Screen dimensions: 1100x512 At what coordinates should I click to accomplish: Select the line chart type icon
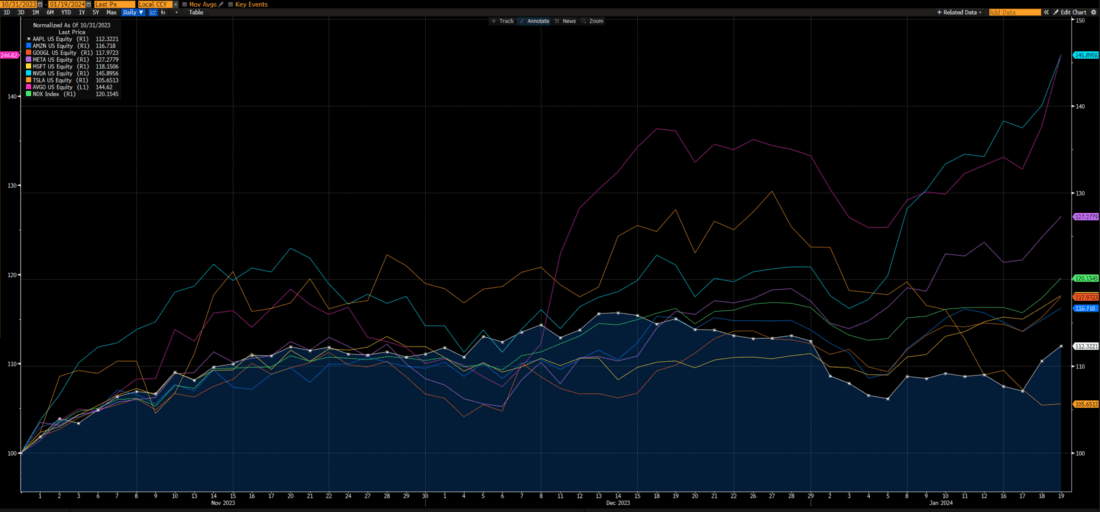(x=153, y=13)
